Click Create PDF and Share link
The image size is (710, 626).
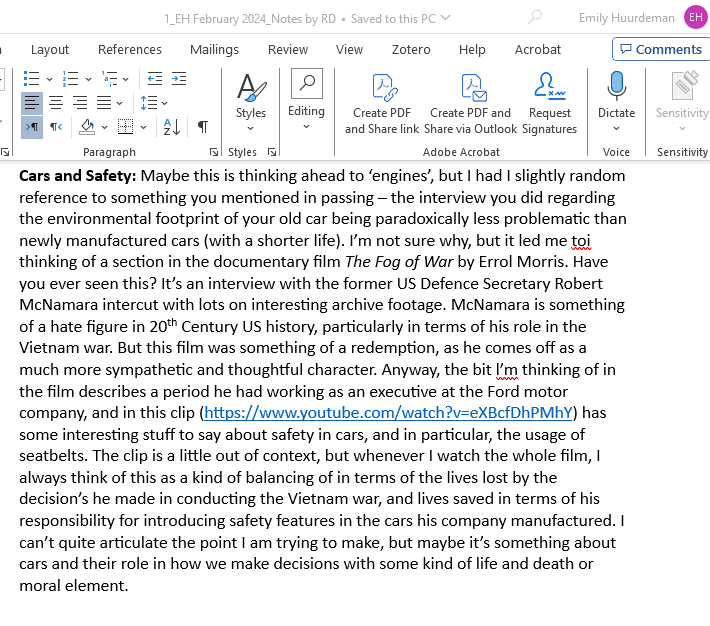click(x=382, y=105)
